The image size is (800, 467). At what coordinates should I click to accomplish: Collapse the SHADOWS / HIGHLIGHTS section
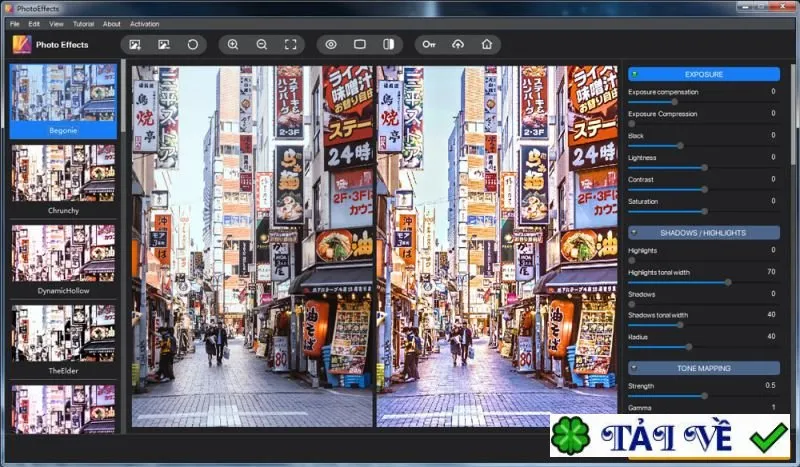704,233
